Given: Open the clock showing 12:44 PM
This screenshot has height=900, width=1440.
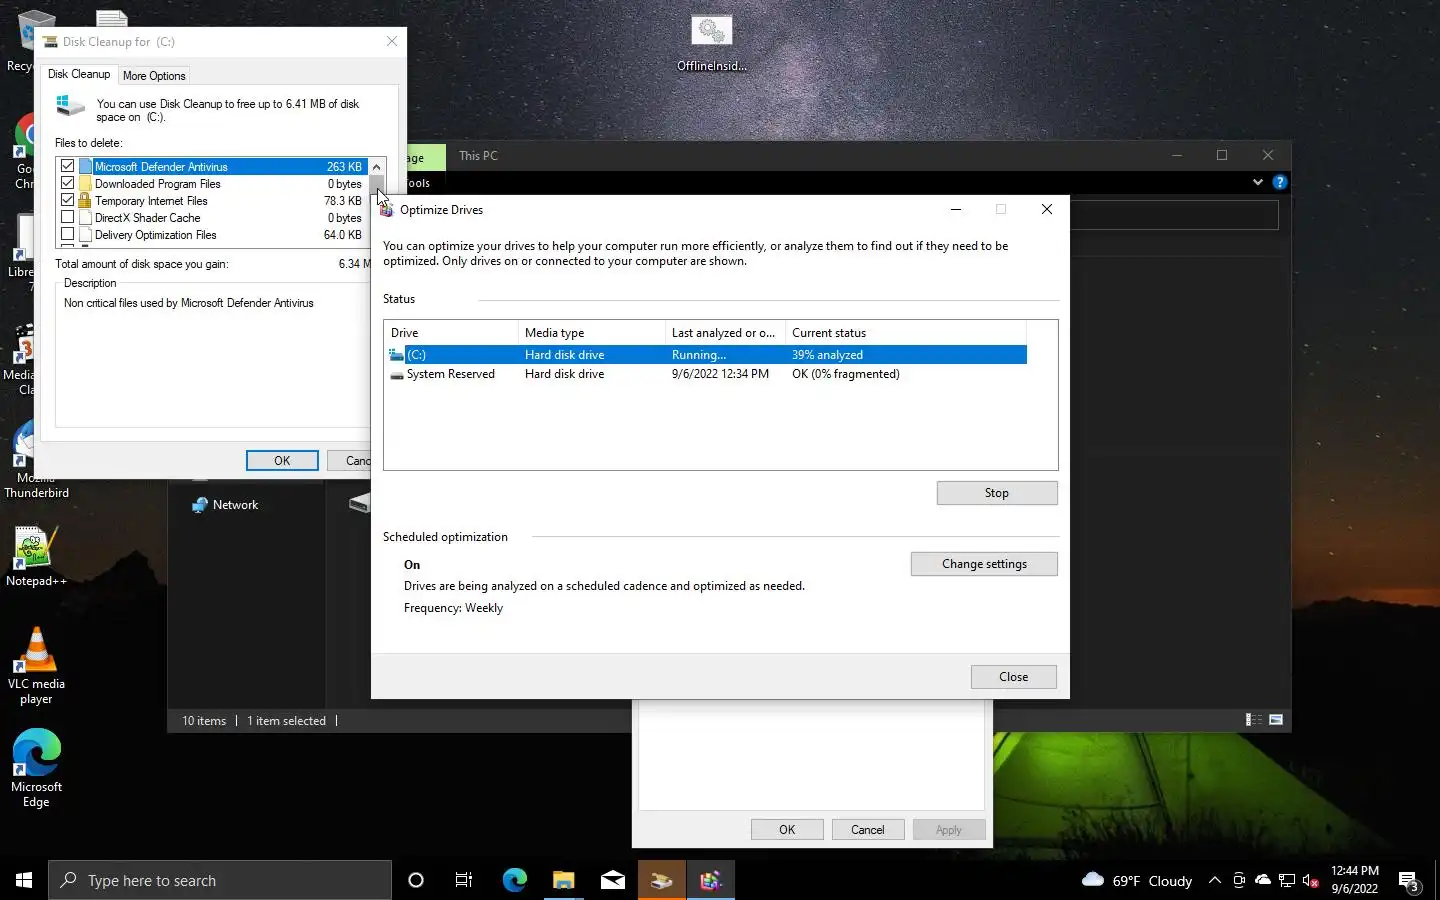Looking at the screenshot, I should tap(1354, 880).
